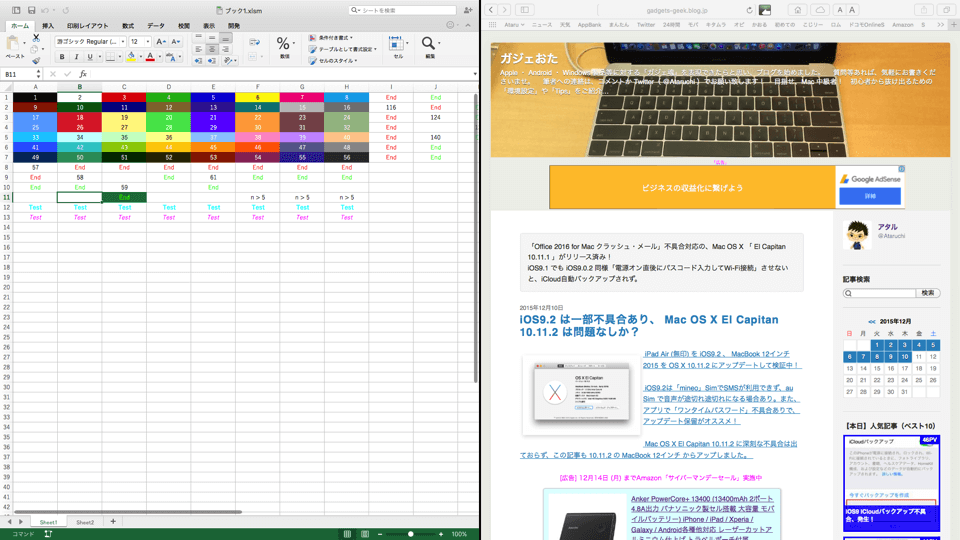Collapse the Excel ribbon chevron
Image resolution: width=960 pixels, height=540 pixels.
[x=468, y=26]
